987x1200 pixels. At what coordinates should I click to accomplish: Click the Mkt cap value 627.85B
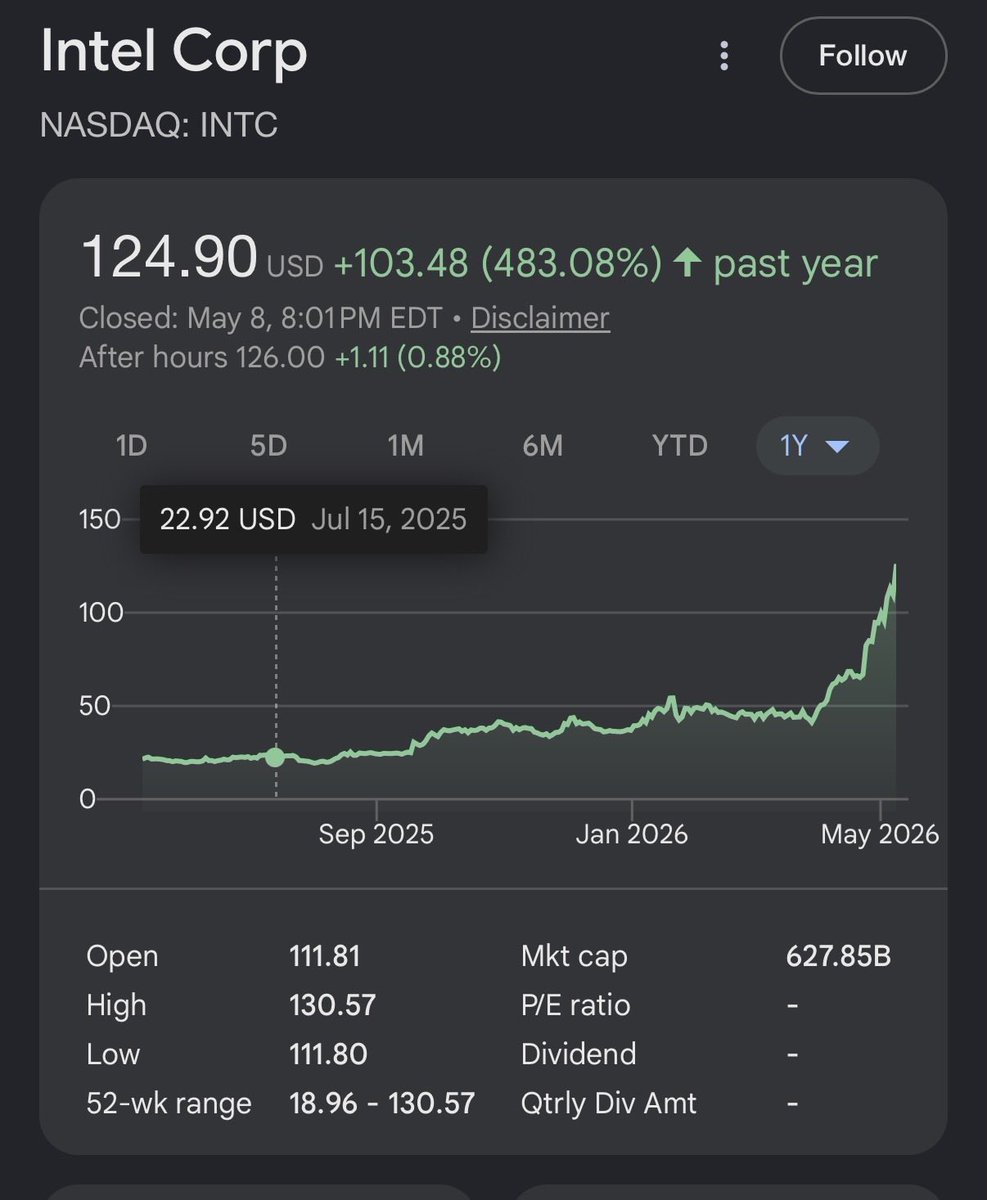(839, 956)
